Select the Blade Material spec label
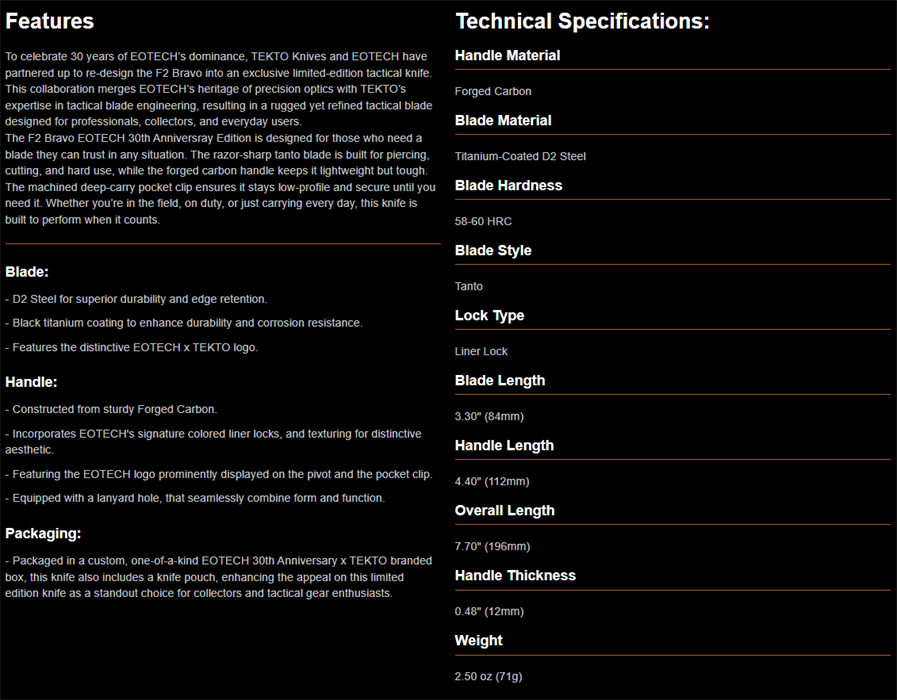This screenshot has height=700, width=897. click(x=503, y=121)
